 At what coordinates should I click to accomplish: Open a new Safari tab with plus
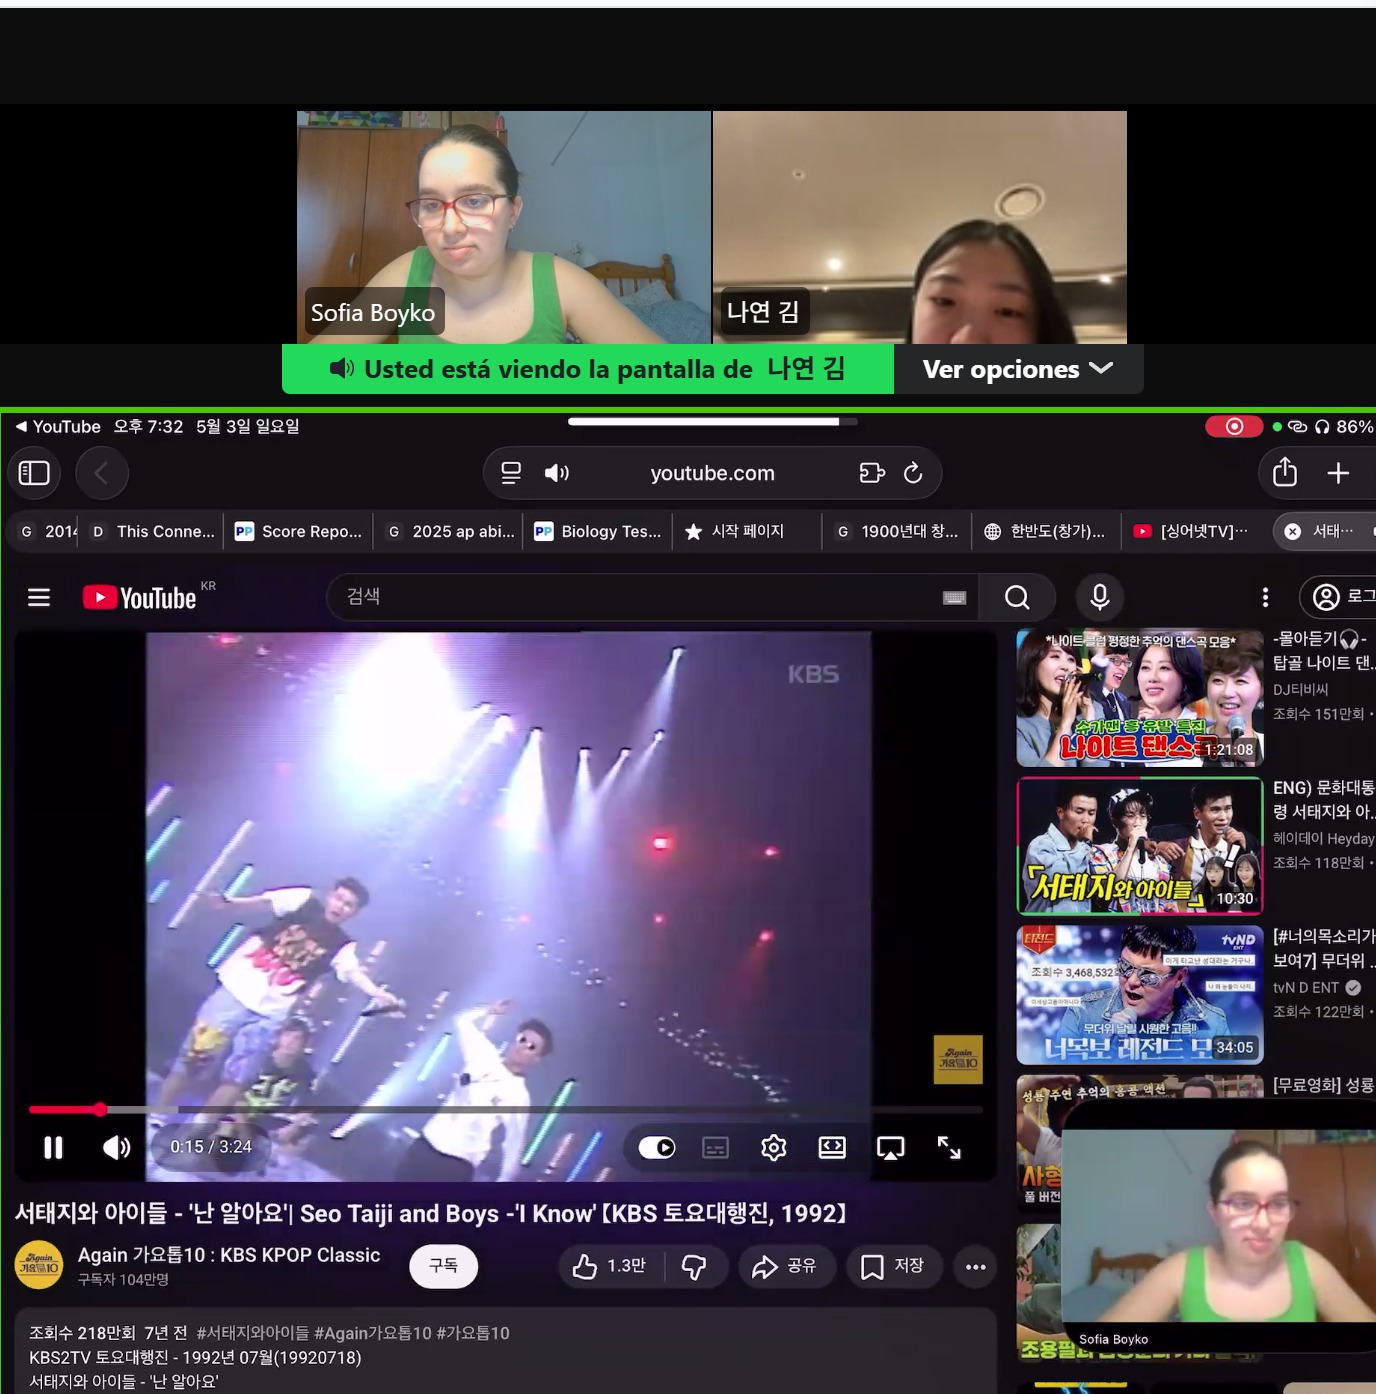tap(1338, 473)
